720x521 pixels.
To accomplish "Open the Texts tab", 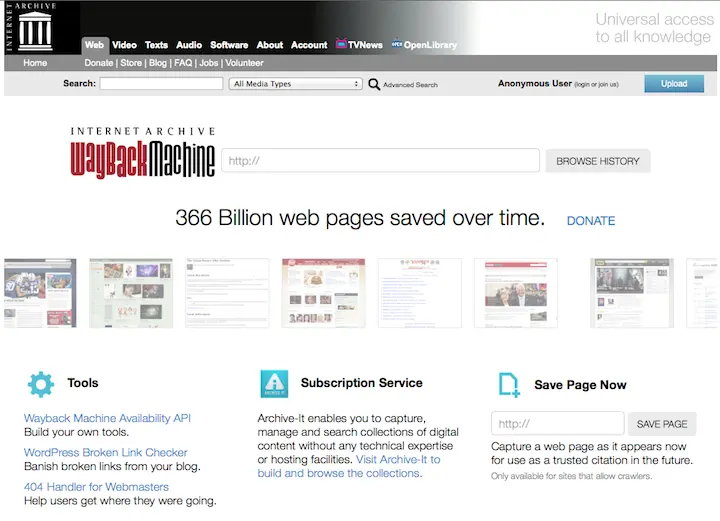I will click(x=156, y=45).
